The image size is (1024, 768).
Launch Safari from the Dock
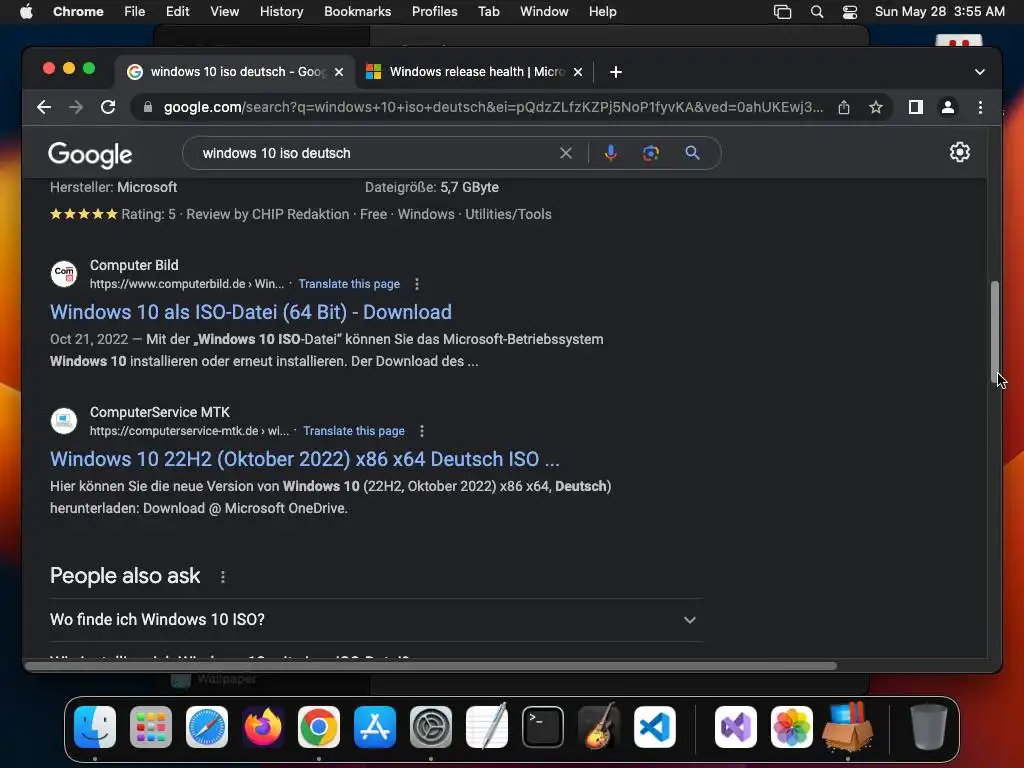click(x=207, y=727)
